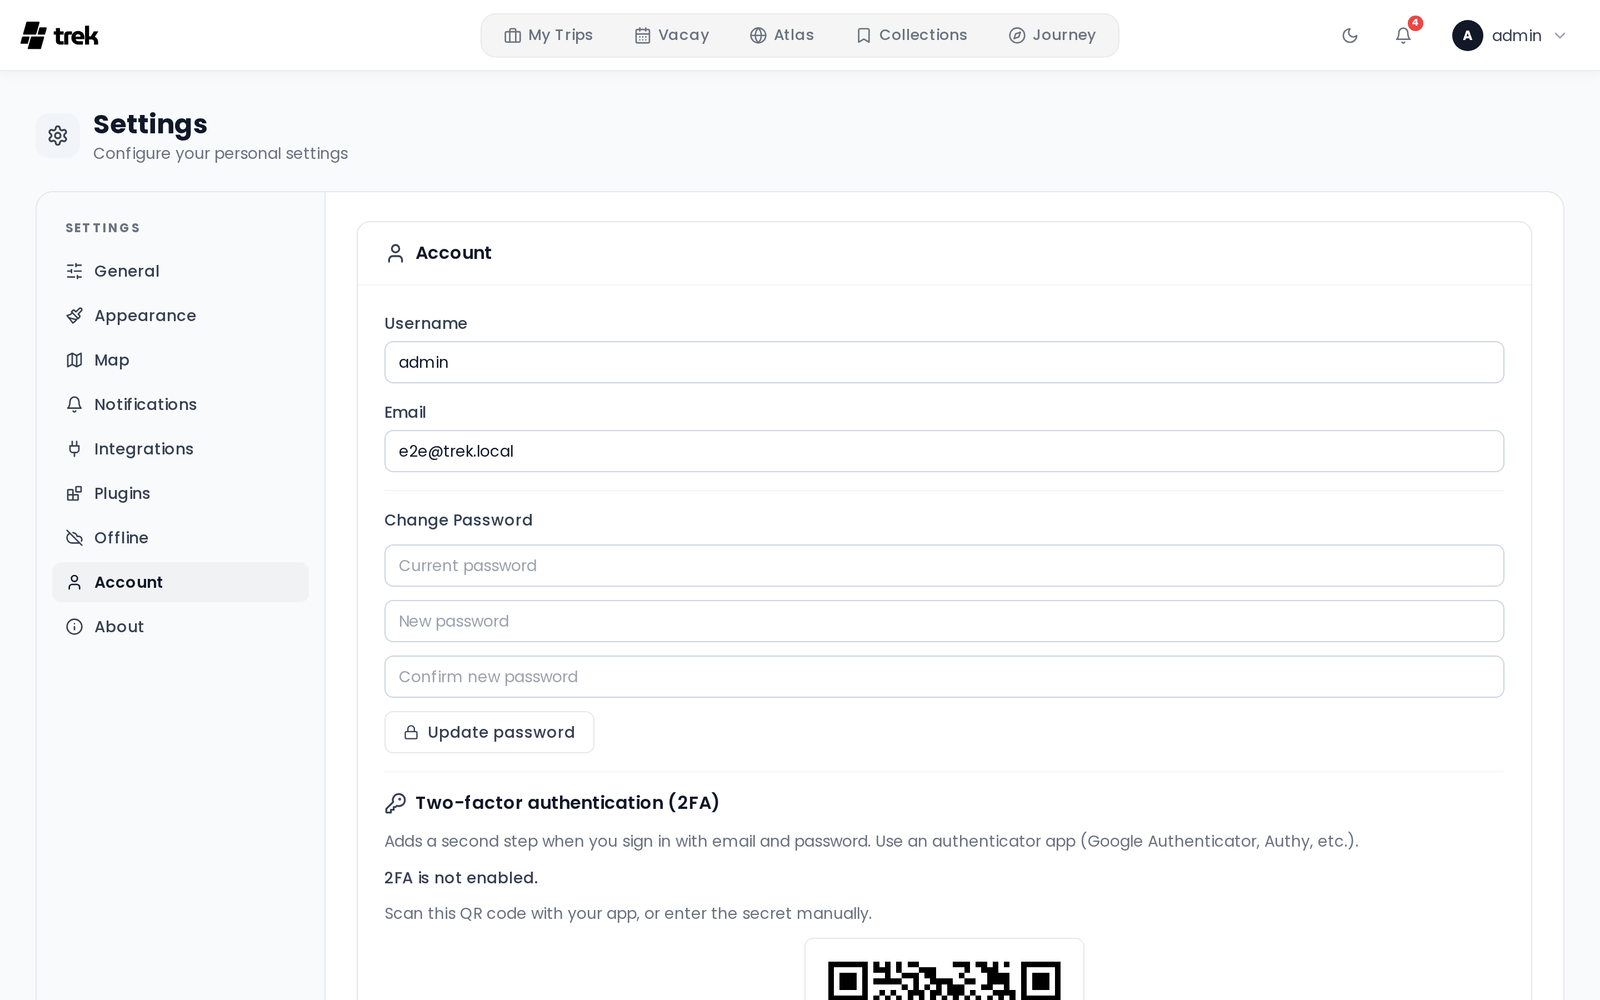Navigate to the Journey tab
This screenshot has height=1000, width=1600.
click(1052, 35)
